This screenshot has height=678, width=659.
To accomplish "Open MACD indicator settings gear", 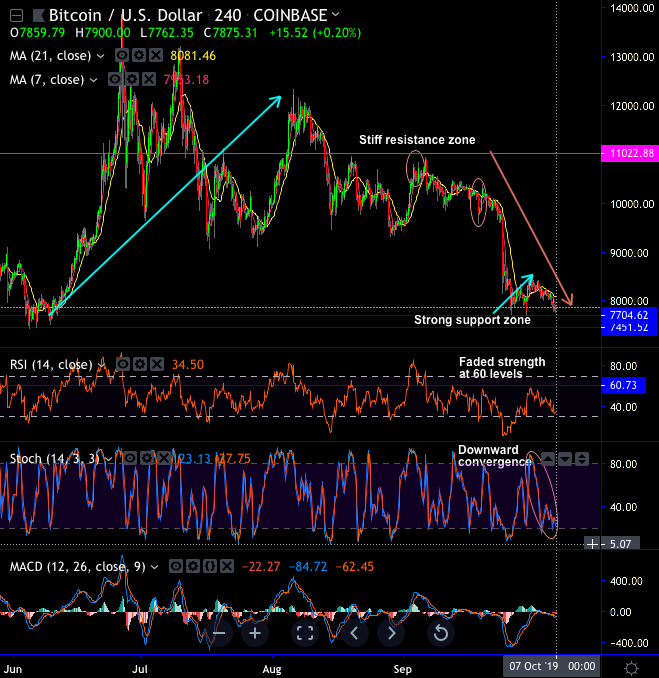I will (193, 566).
